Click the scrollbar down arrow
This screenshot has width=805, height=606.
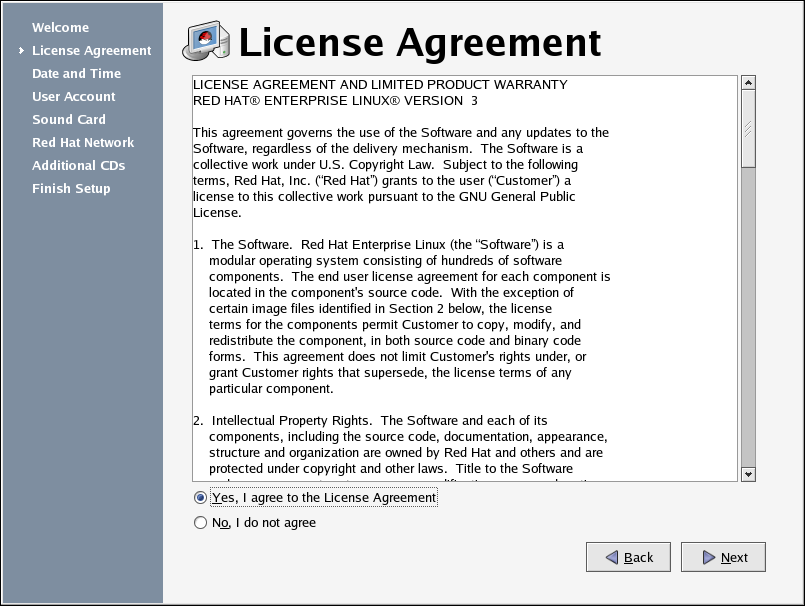tap(747, 473)
